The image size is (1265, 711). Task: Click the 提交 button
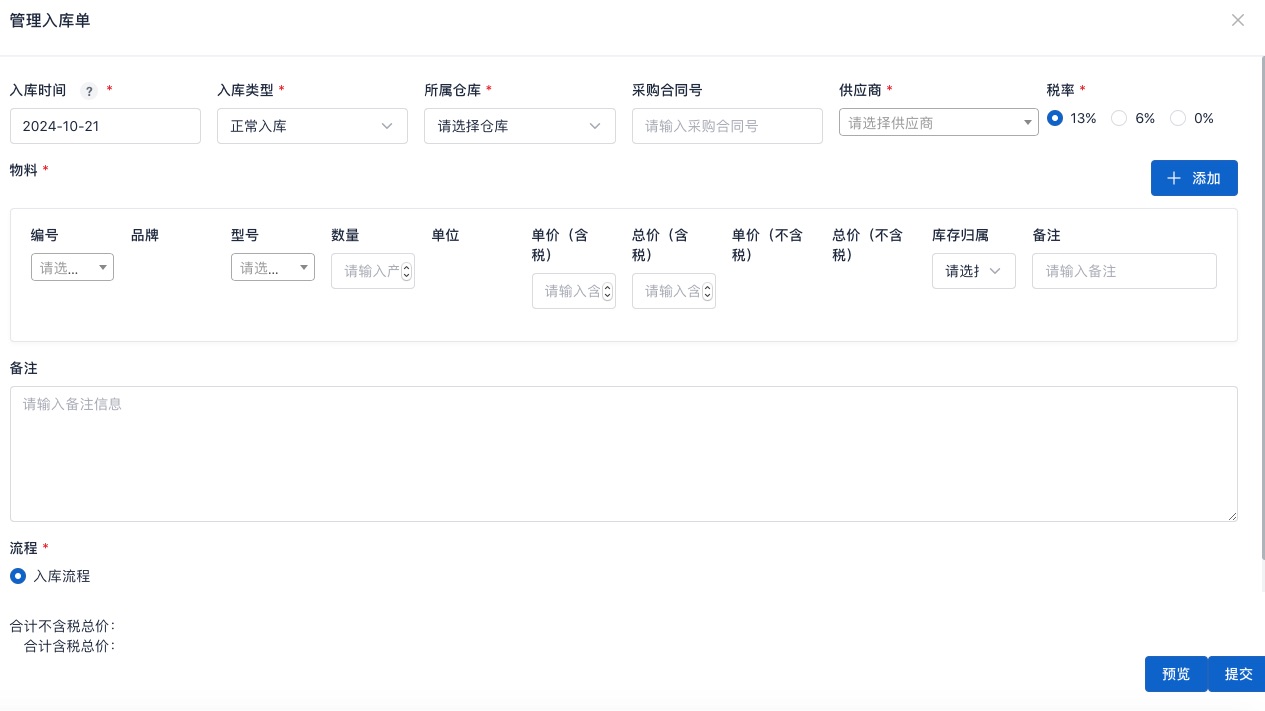point(1238,674)
